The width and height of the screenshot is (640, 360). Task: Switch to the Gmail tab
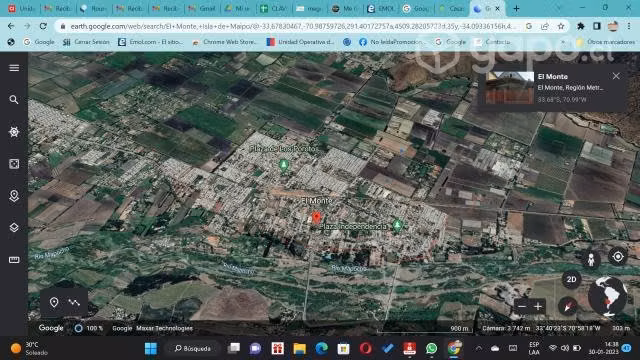203,8
